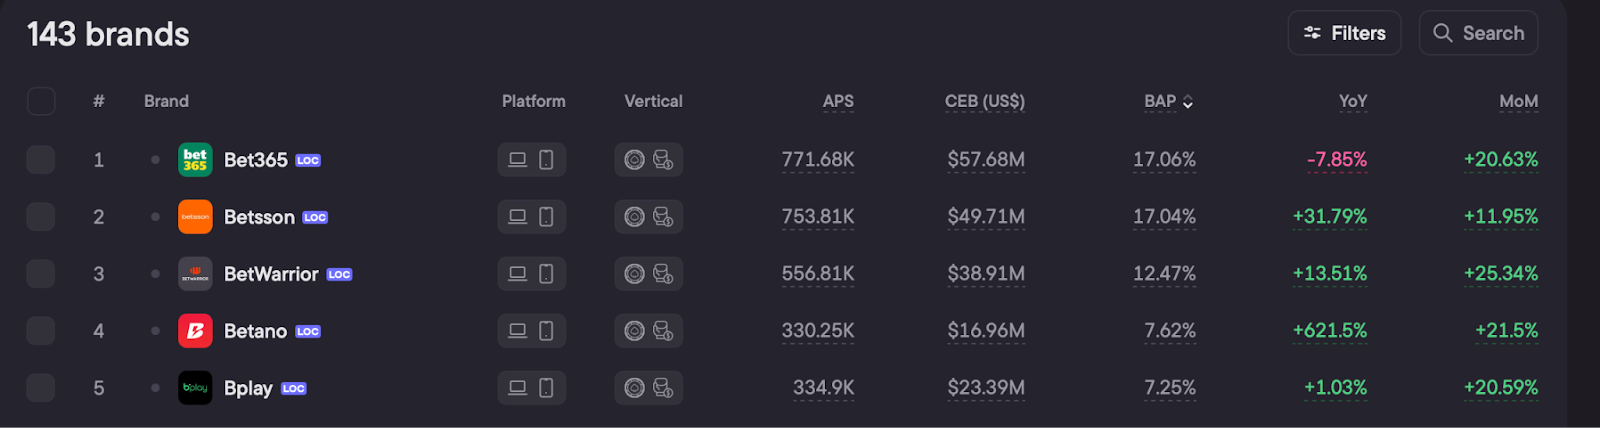Click the mobile platform icon for Betsson
This screenshot has width=1600, height=428.
(546, 217)
